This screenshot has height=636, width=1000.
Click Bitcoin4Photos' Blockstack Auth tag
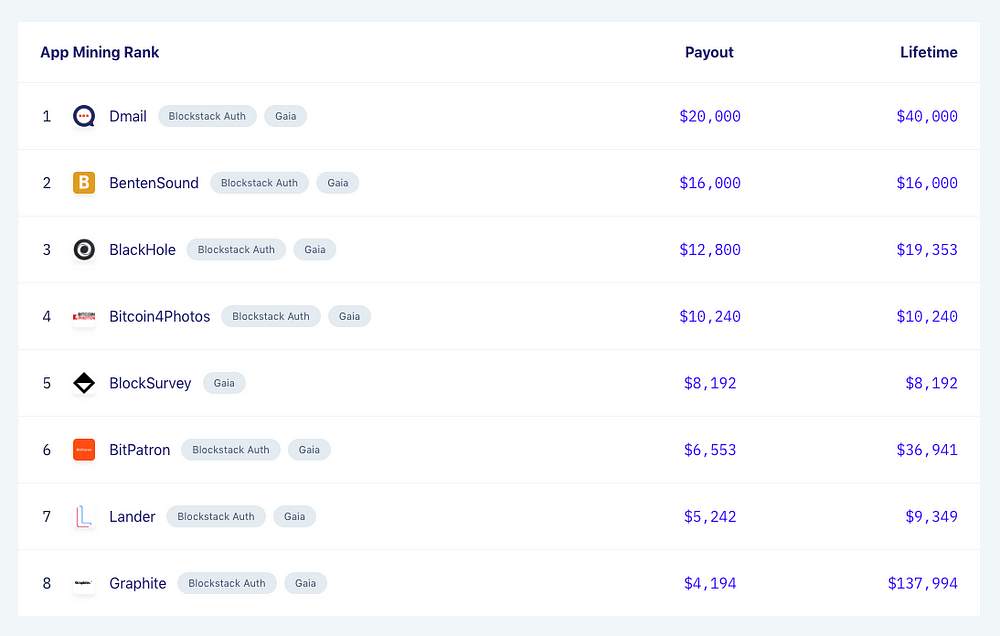[271, 316]
